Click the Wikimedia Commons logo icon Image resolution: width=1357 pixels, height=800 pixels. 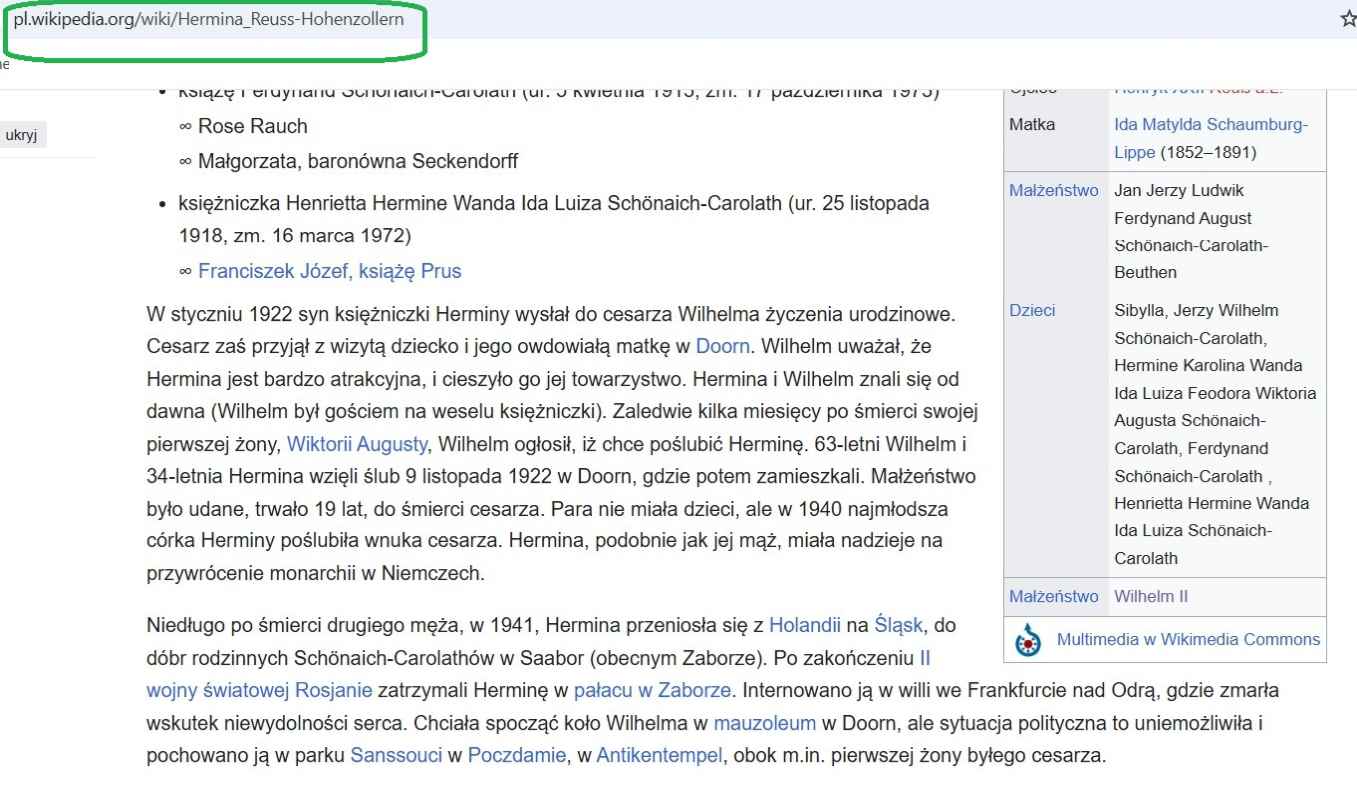pyautogui.click(x=1029, y=640)
